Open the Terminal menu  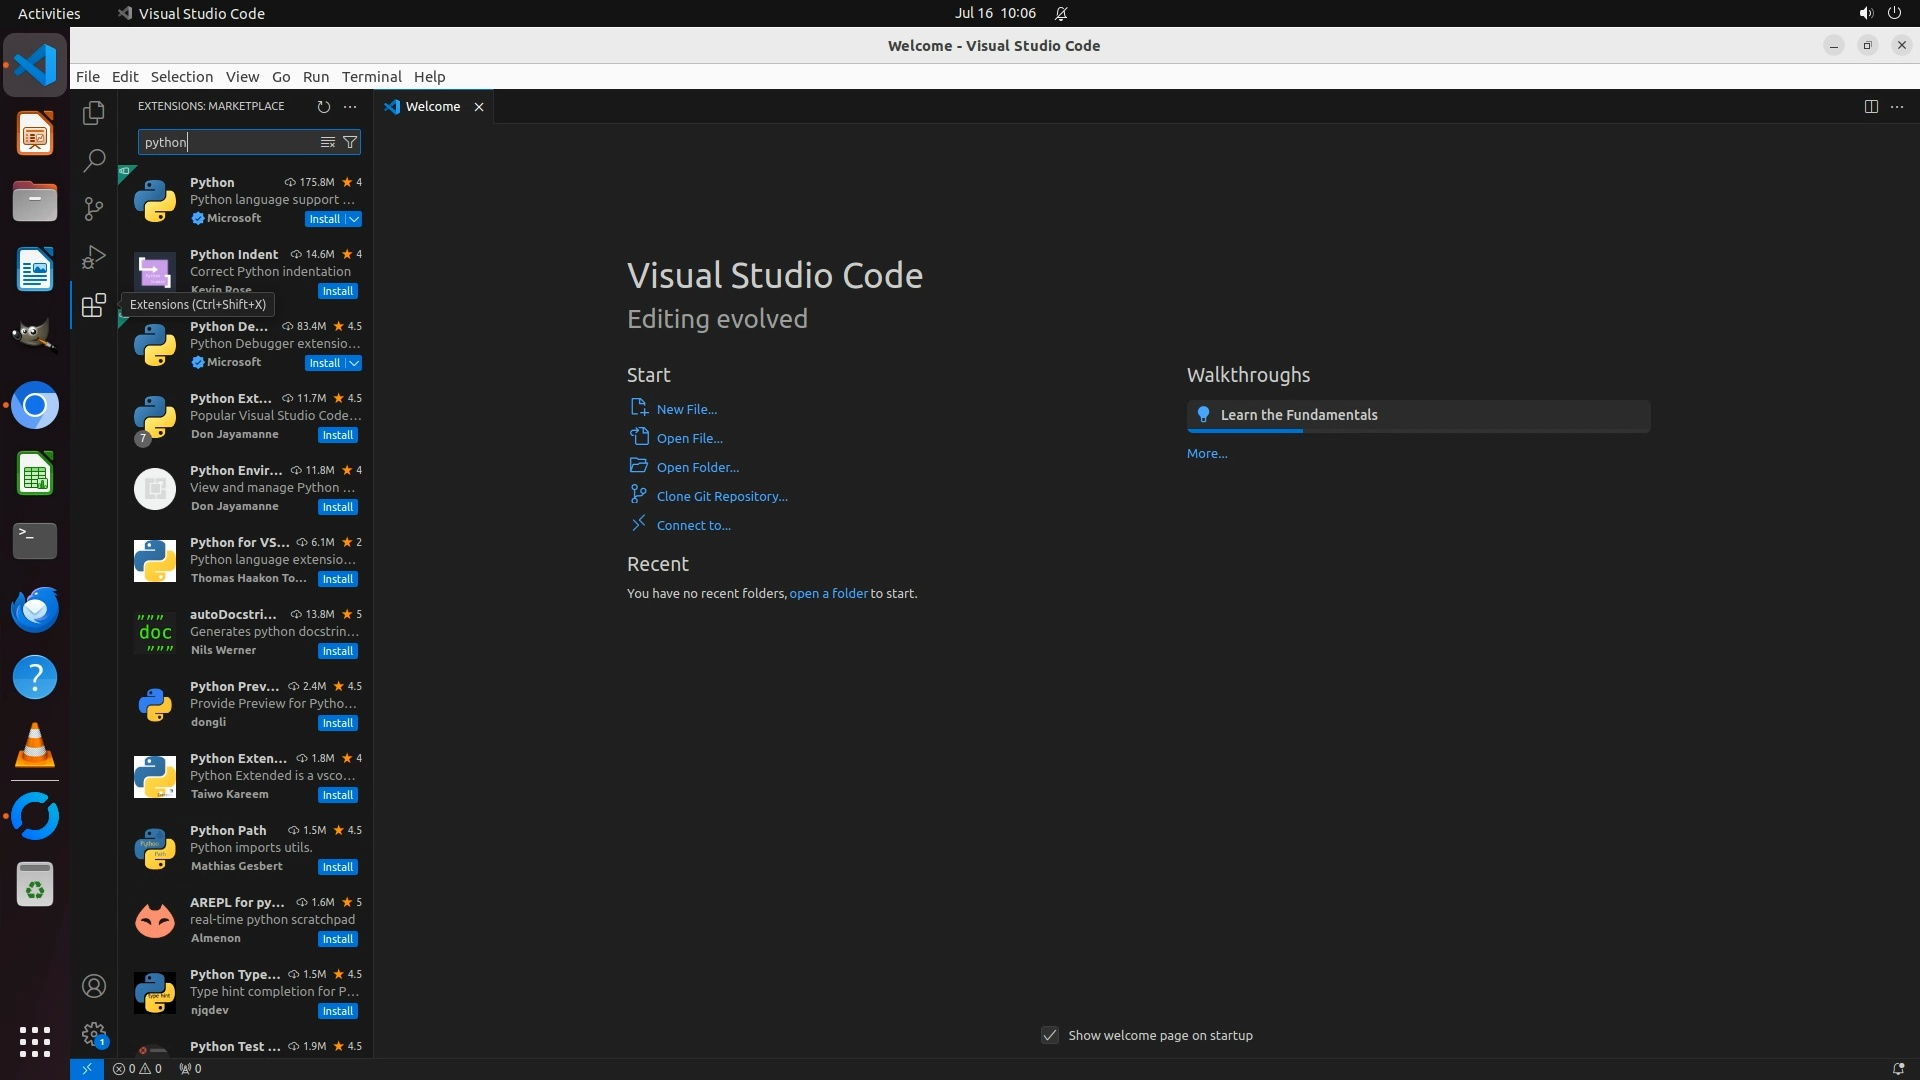(x=371, y=76)
